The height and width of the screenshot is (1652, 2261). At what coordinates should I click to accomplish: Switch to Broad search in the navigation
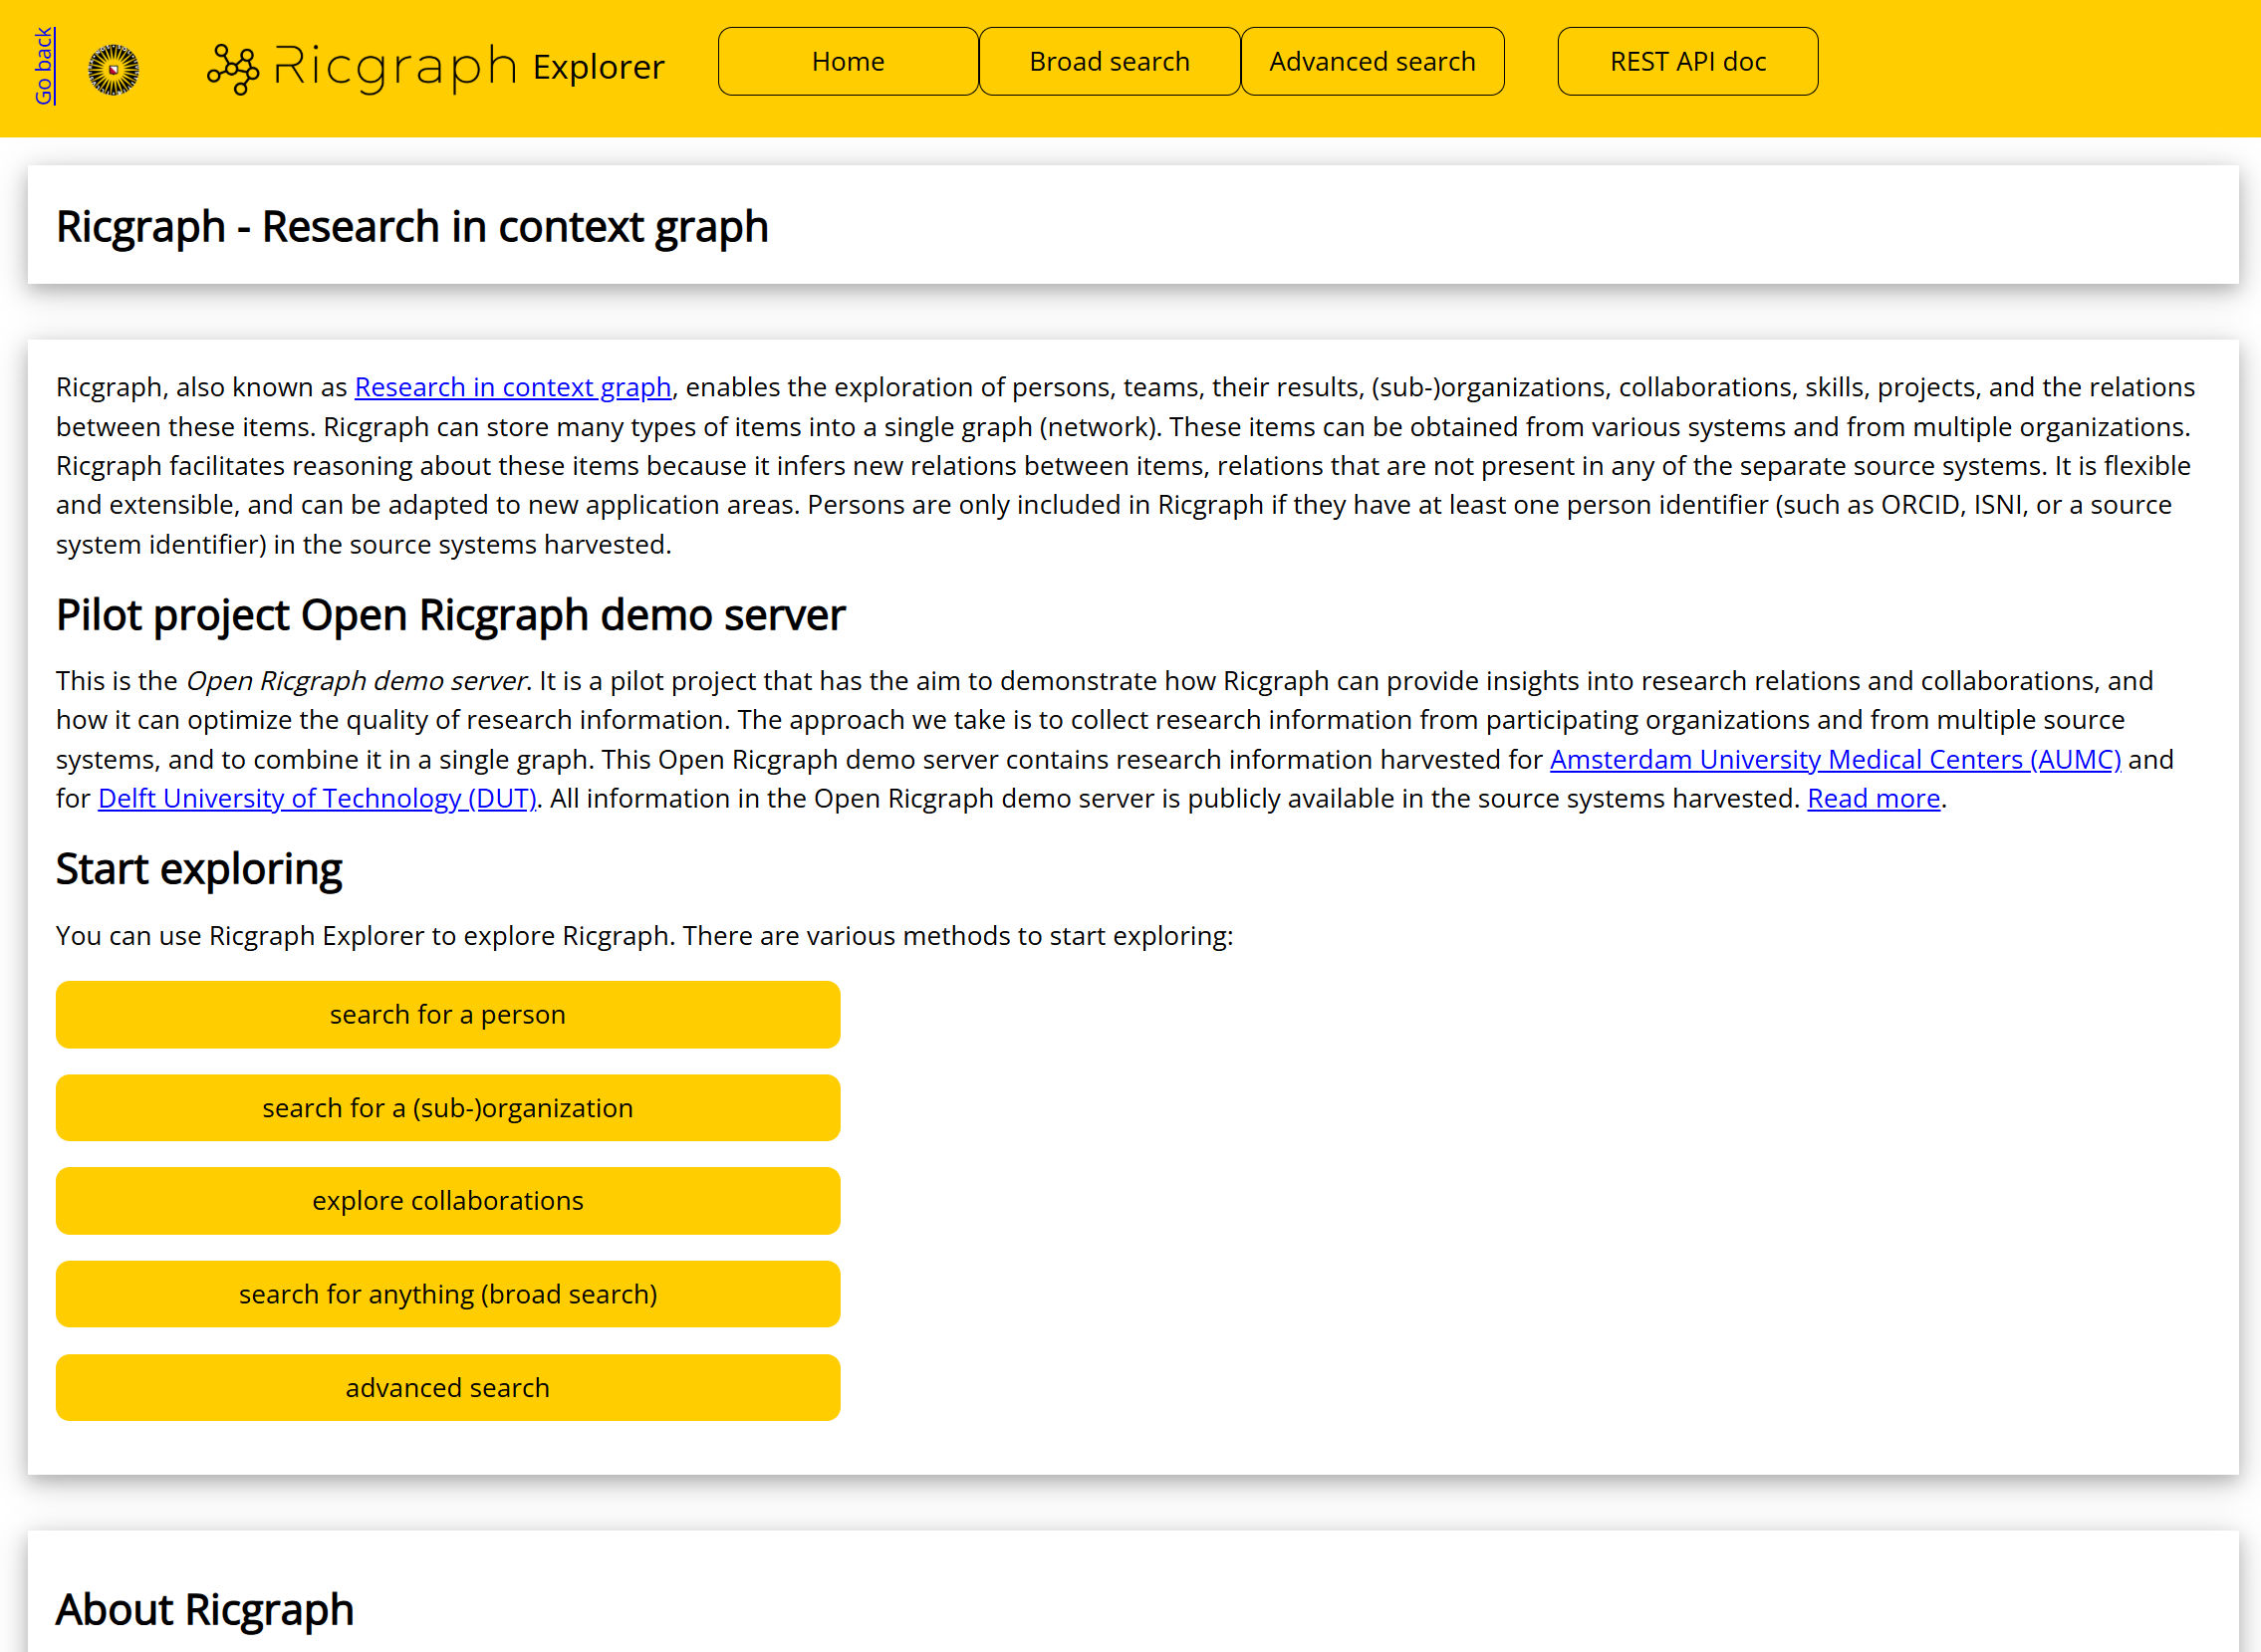(x=1108, y=61)
